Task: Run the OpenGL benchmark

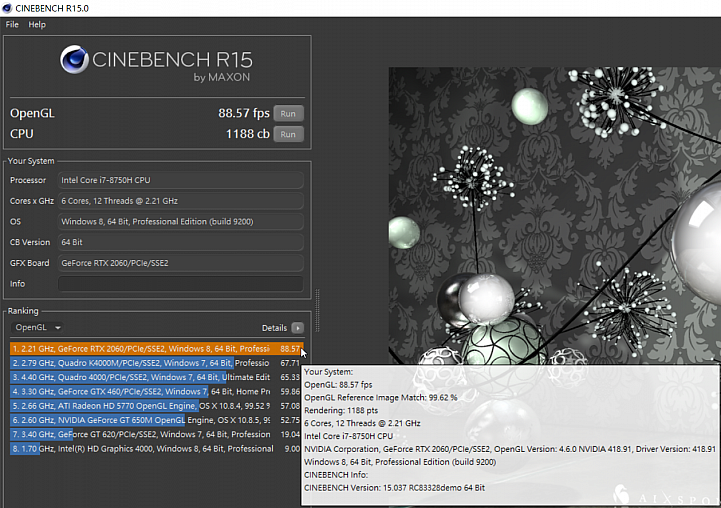Action: [x=288, y=114]
